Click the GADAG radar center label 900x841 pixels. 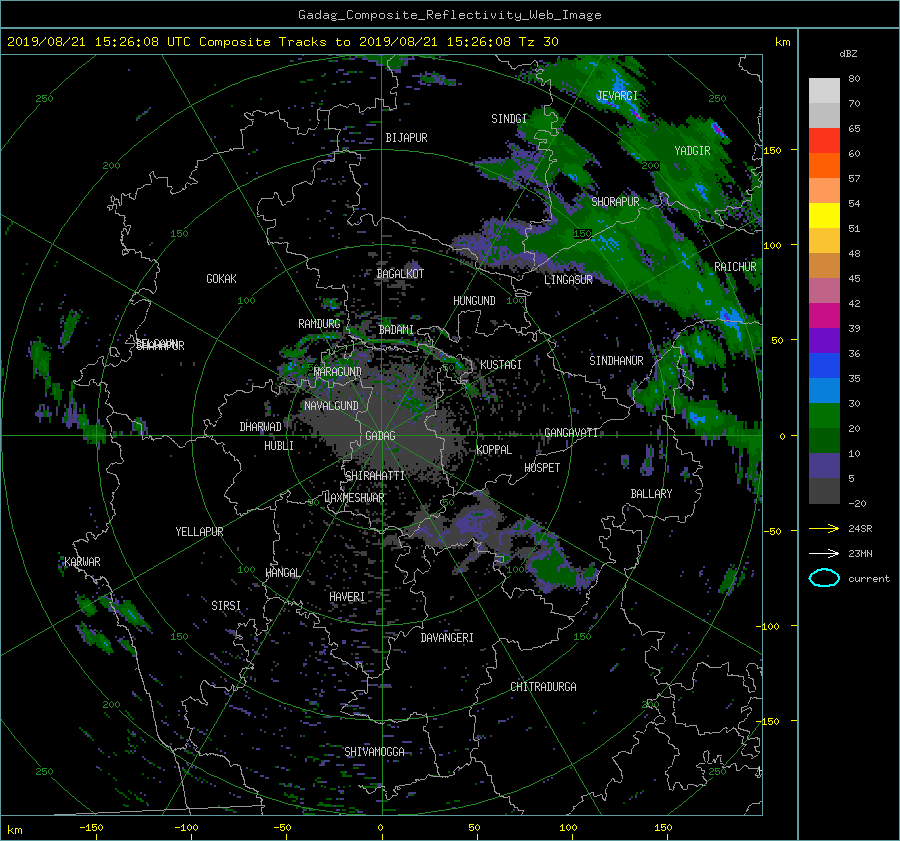pyautogui.click(x=380, y=436)
